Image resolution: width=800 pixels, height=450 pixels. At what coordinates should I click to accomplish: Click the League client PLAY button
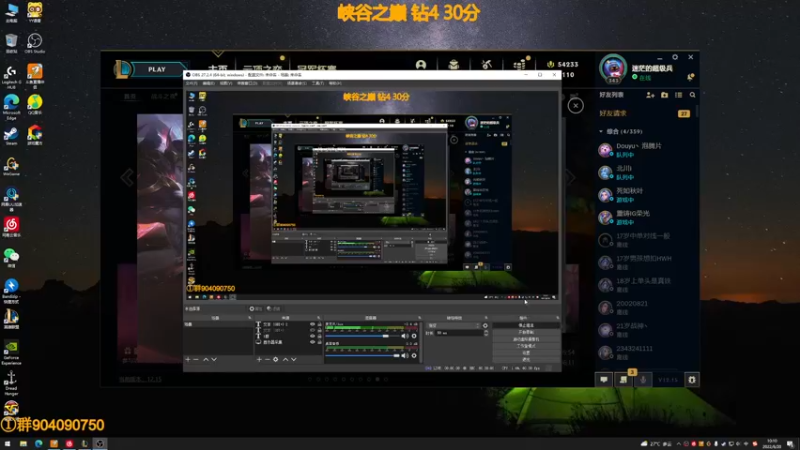point(157,69)
